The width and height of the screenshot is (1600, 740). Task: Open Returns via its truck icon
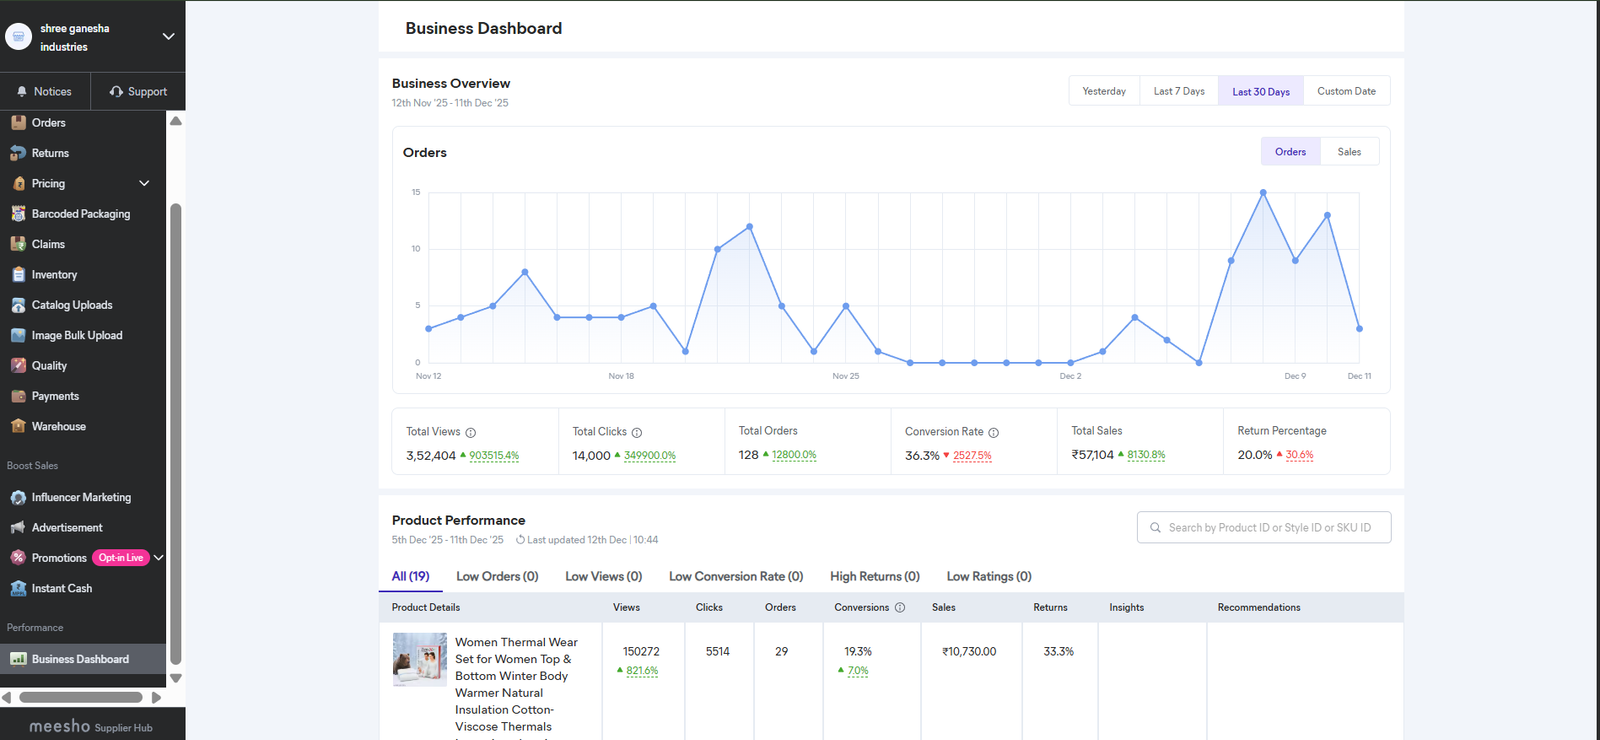pyautogui.click(x=18, y=153)
